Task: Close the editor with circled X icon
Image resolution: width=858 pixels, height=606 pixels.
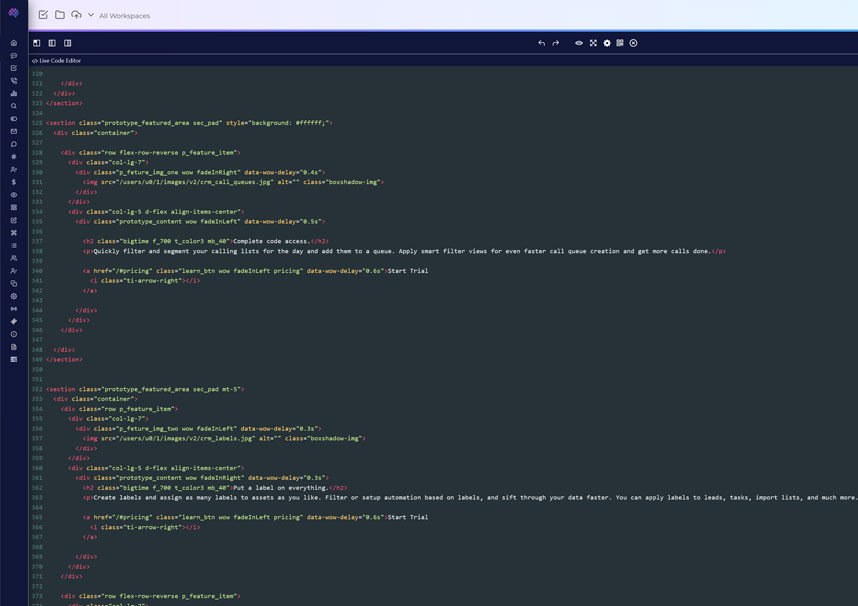Action: coord(634,43)
